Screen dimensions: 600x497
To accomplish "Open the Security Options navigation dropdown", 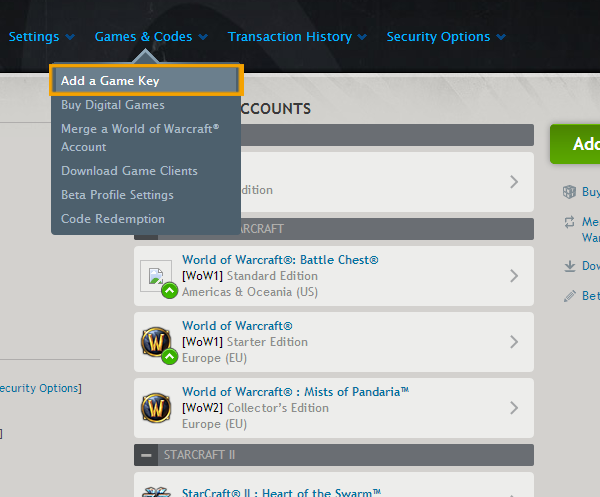I will click(446, 37).
